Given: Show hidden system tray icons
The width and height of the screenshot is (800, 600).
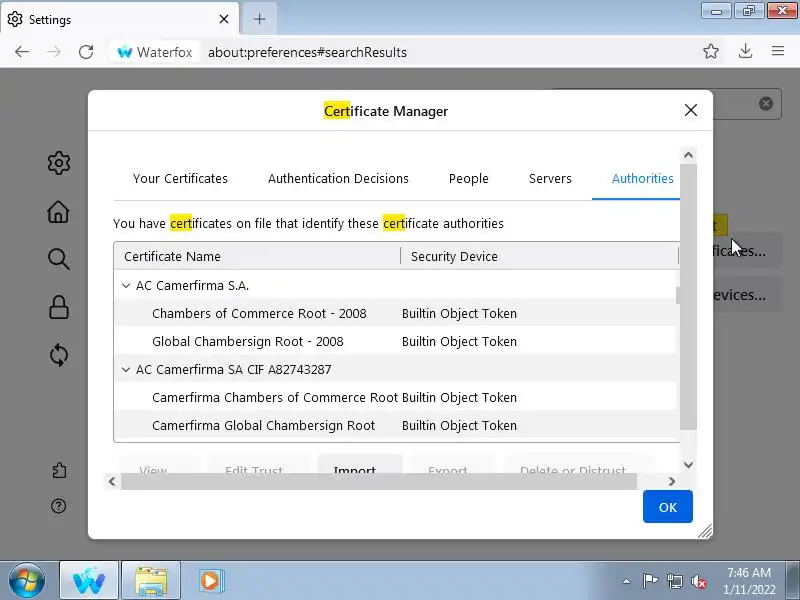Looking at the screenshot, I should (626, 581).
